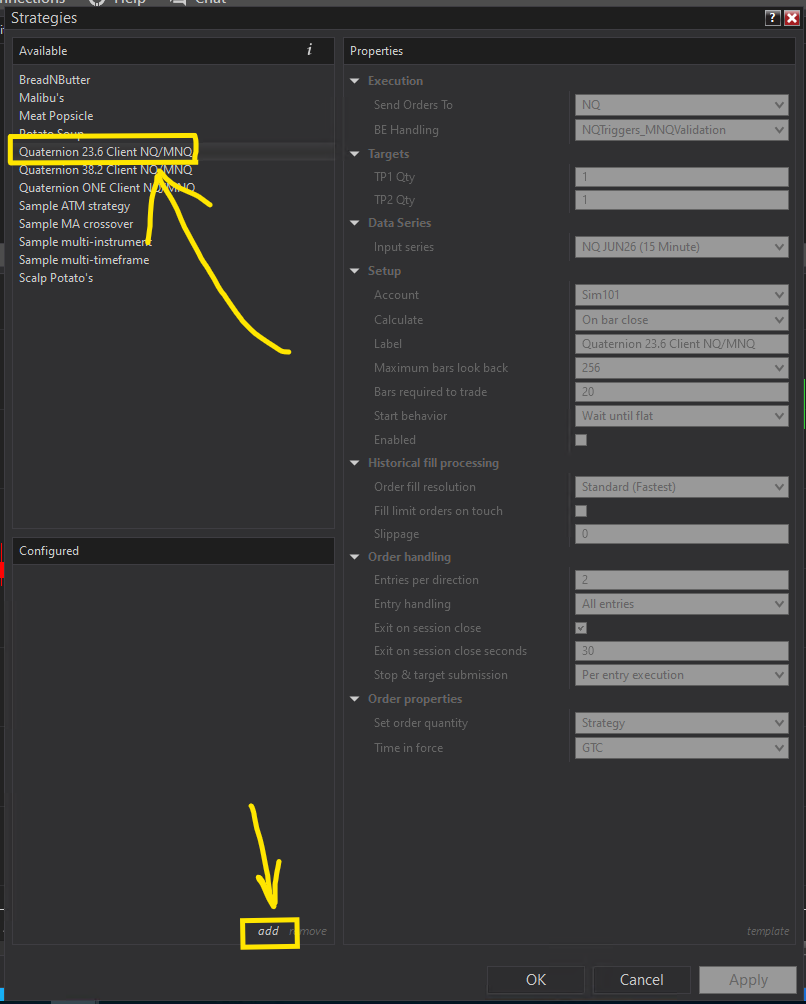This screenshot has height=1004, width=806.
Task: Enable the strategy via the Enabled checkbox
Action: tap(580, 439)
